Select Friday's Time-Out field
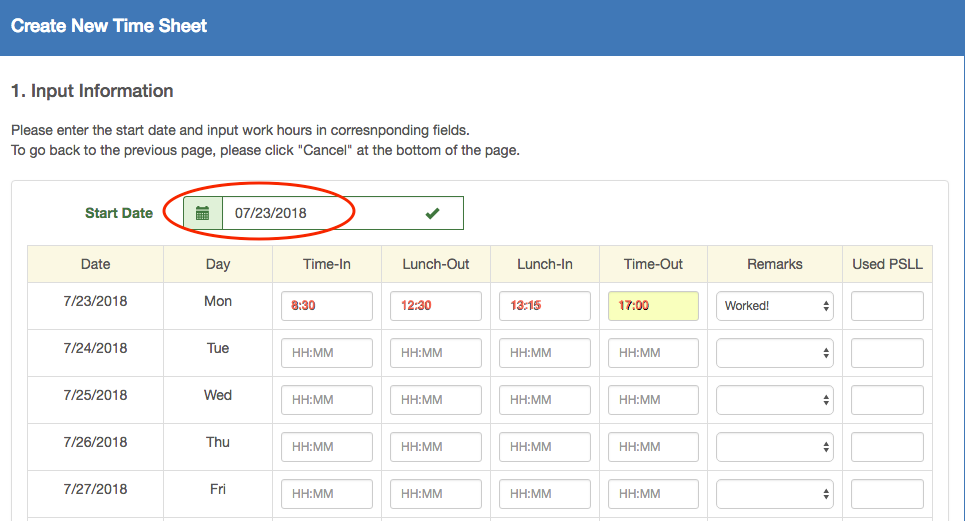965x521 pixels. pyautogui.click(x=653, y=494)
